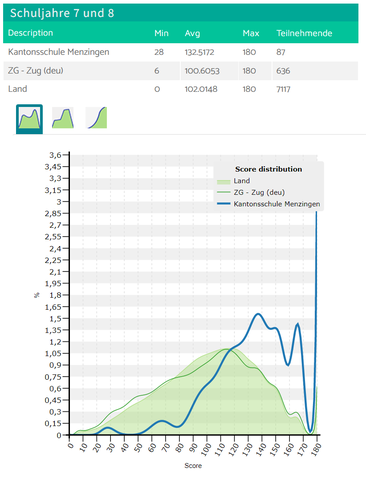Toggle the Land series in legend
This screenshot has width=366, height=480.
(x=242, y=181)
